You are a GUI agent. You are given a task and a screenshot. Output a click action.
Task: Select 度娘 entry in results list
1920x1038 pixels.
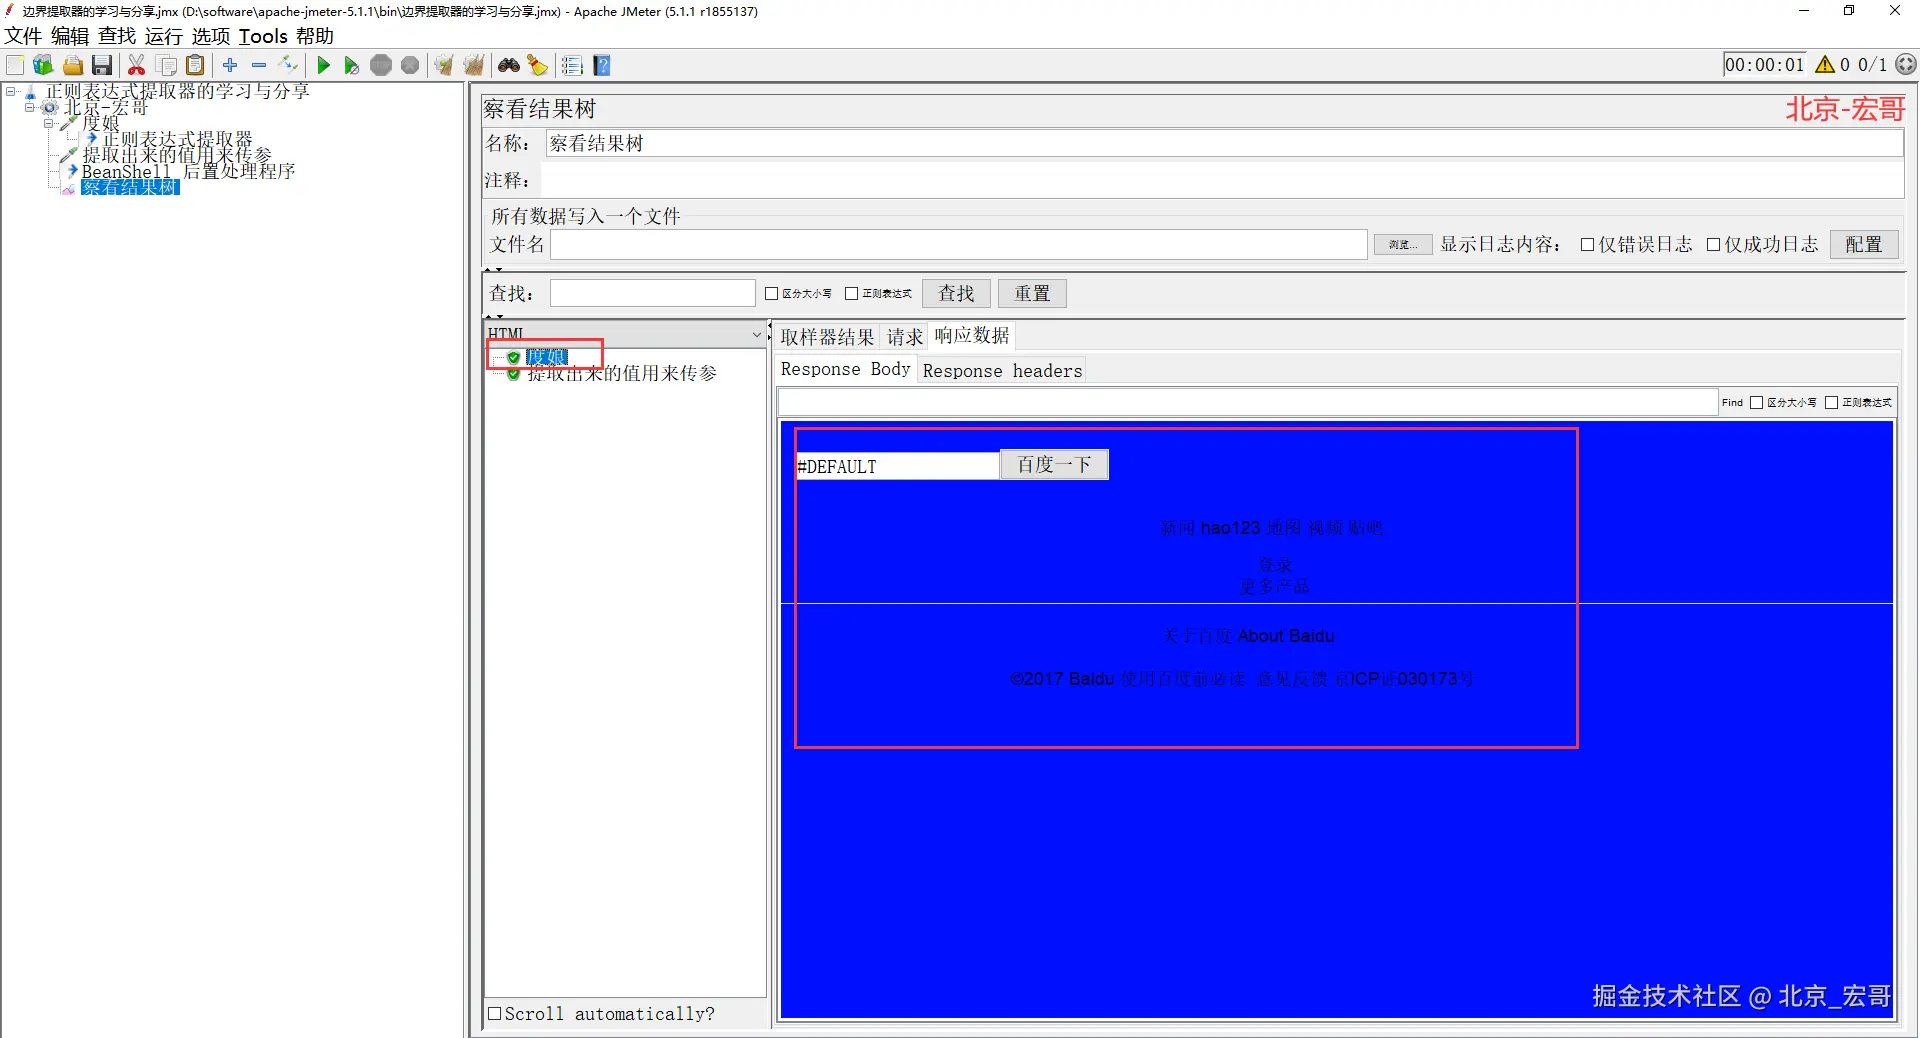pyautogui.click(x=547, y=357)
